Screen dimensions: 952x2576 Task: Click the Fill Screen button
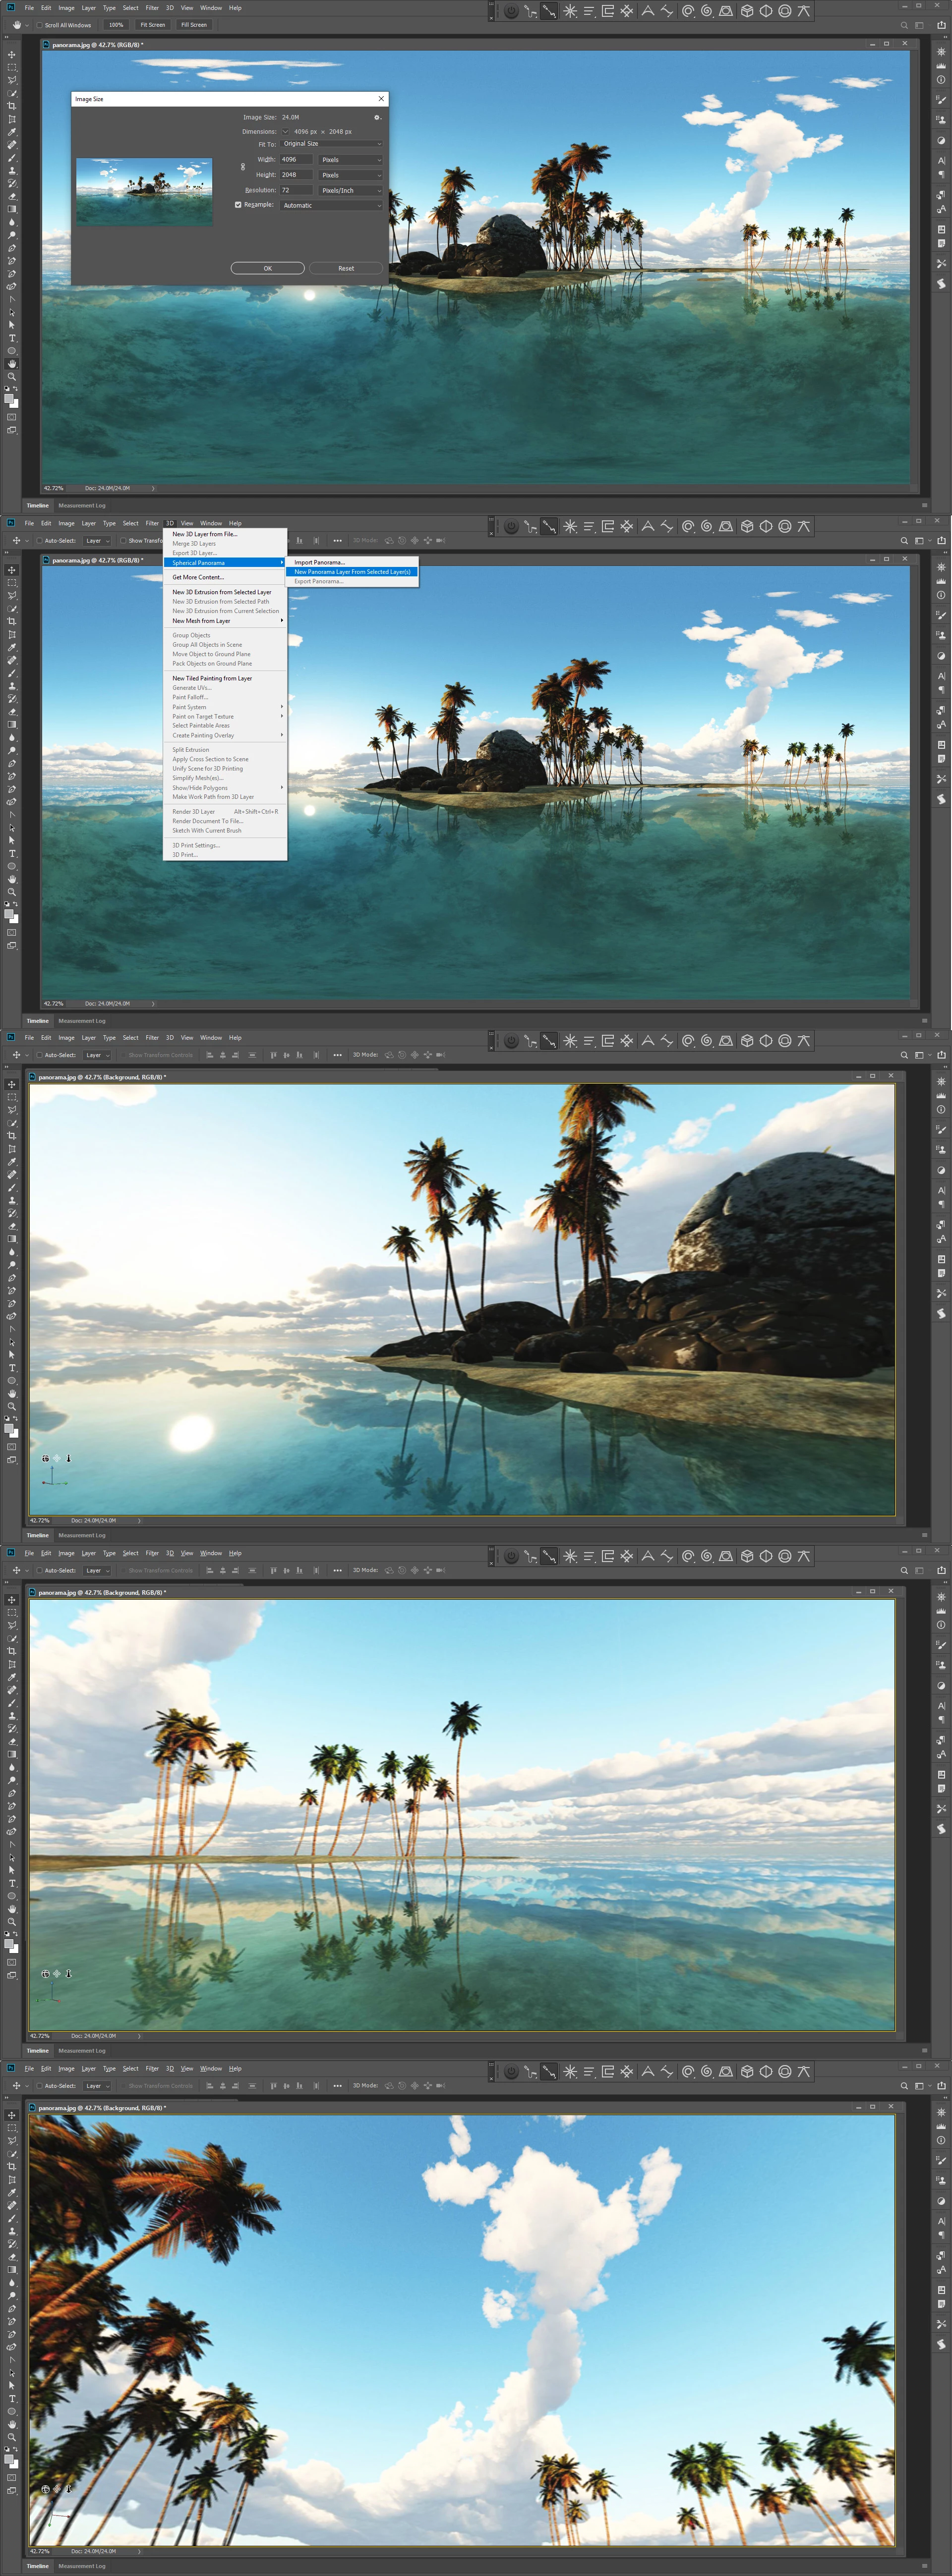[x=194, y=25]
